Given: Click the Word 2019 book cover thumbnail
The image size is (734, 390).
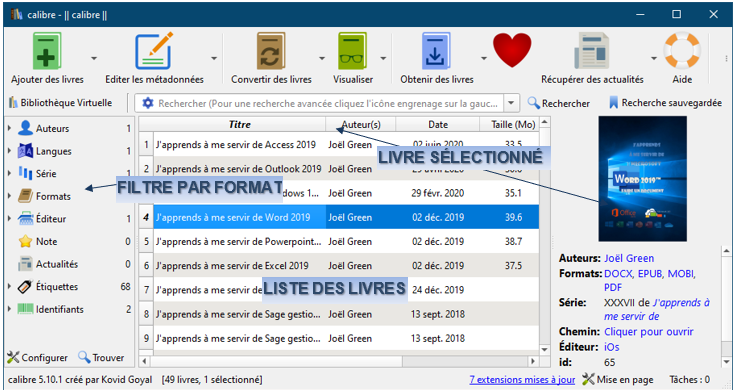Looking at the screenshot, I should pyautogui.click(x=643, y=179).
